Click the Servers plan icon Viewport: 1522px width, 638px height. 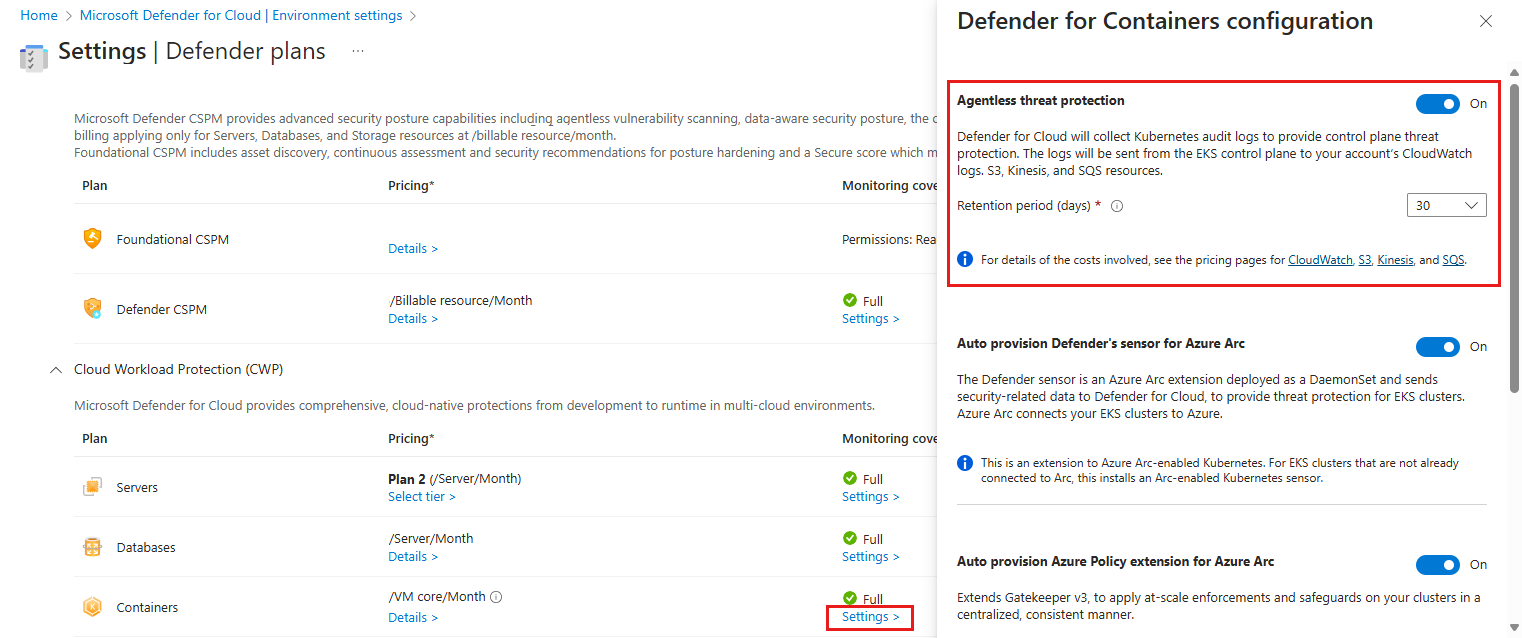coord(92,487)
